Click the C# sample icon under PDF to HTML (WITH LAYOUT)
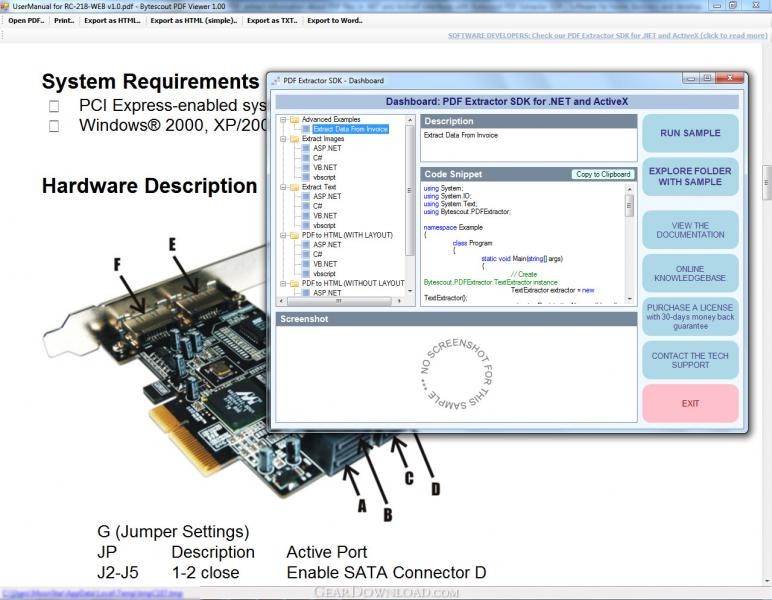 306,254
